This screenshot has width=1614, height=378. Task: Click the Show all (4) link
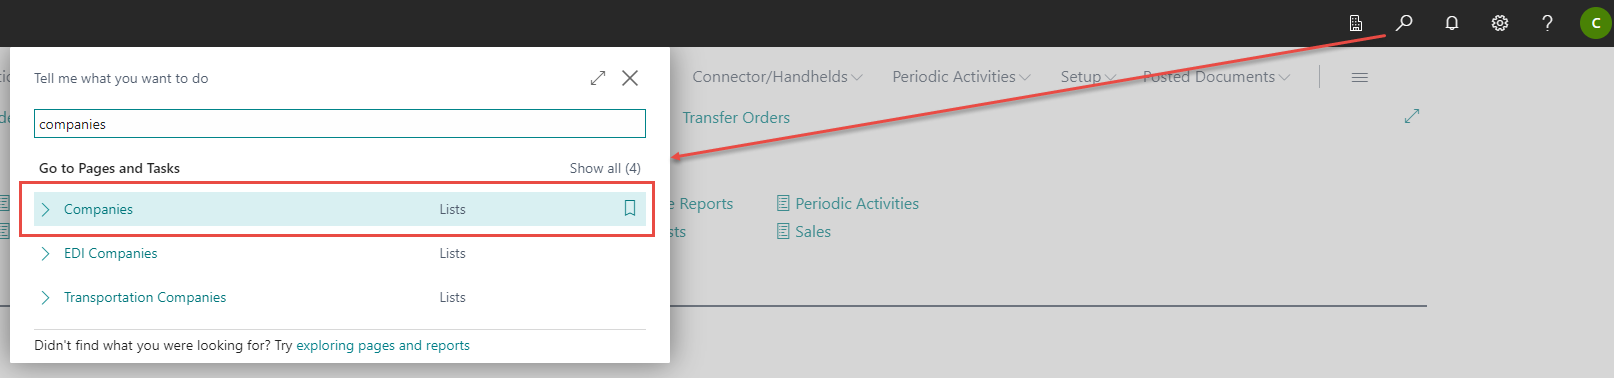pyautogui.click(x=605, y=168)
